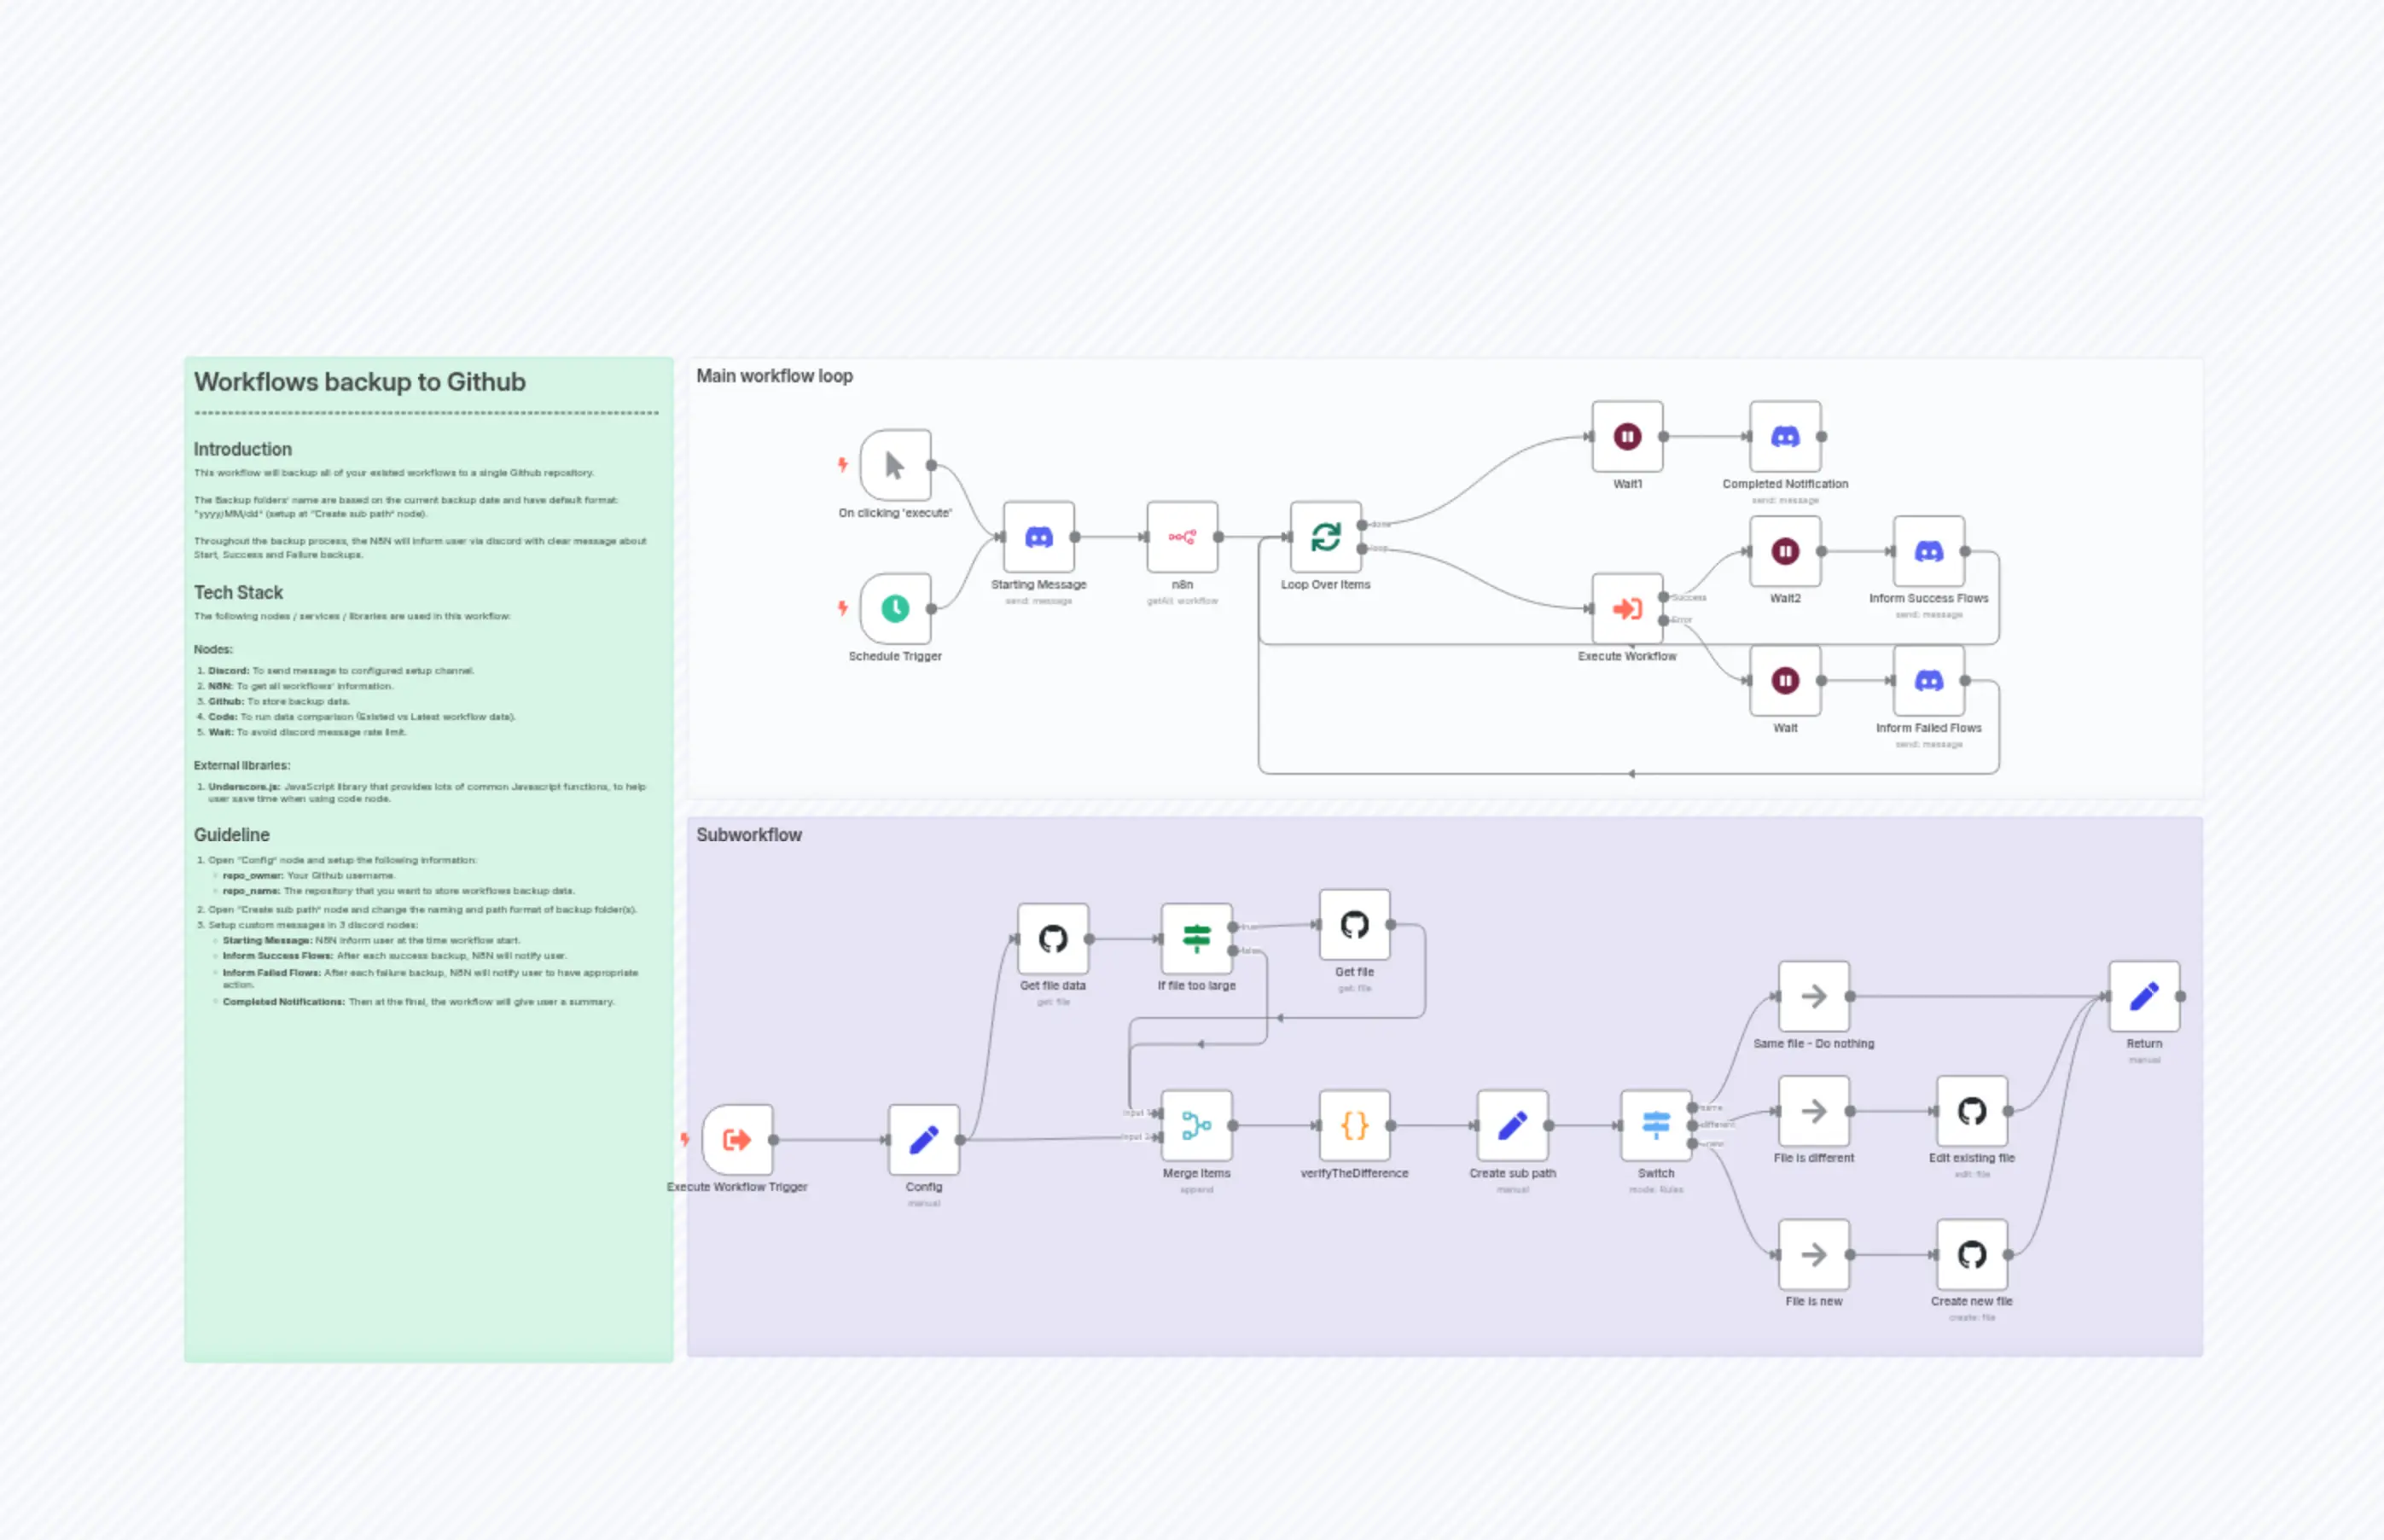Select the If file too large node
Screen dimensions: 2384x1540
tap(1196, 939)
